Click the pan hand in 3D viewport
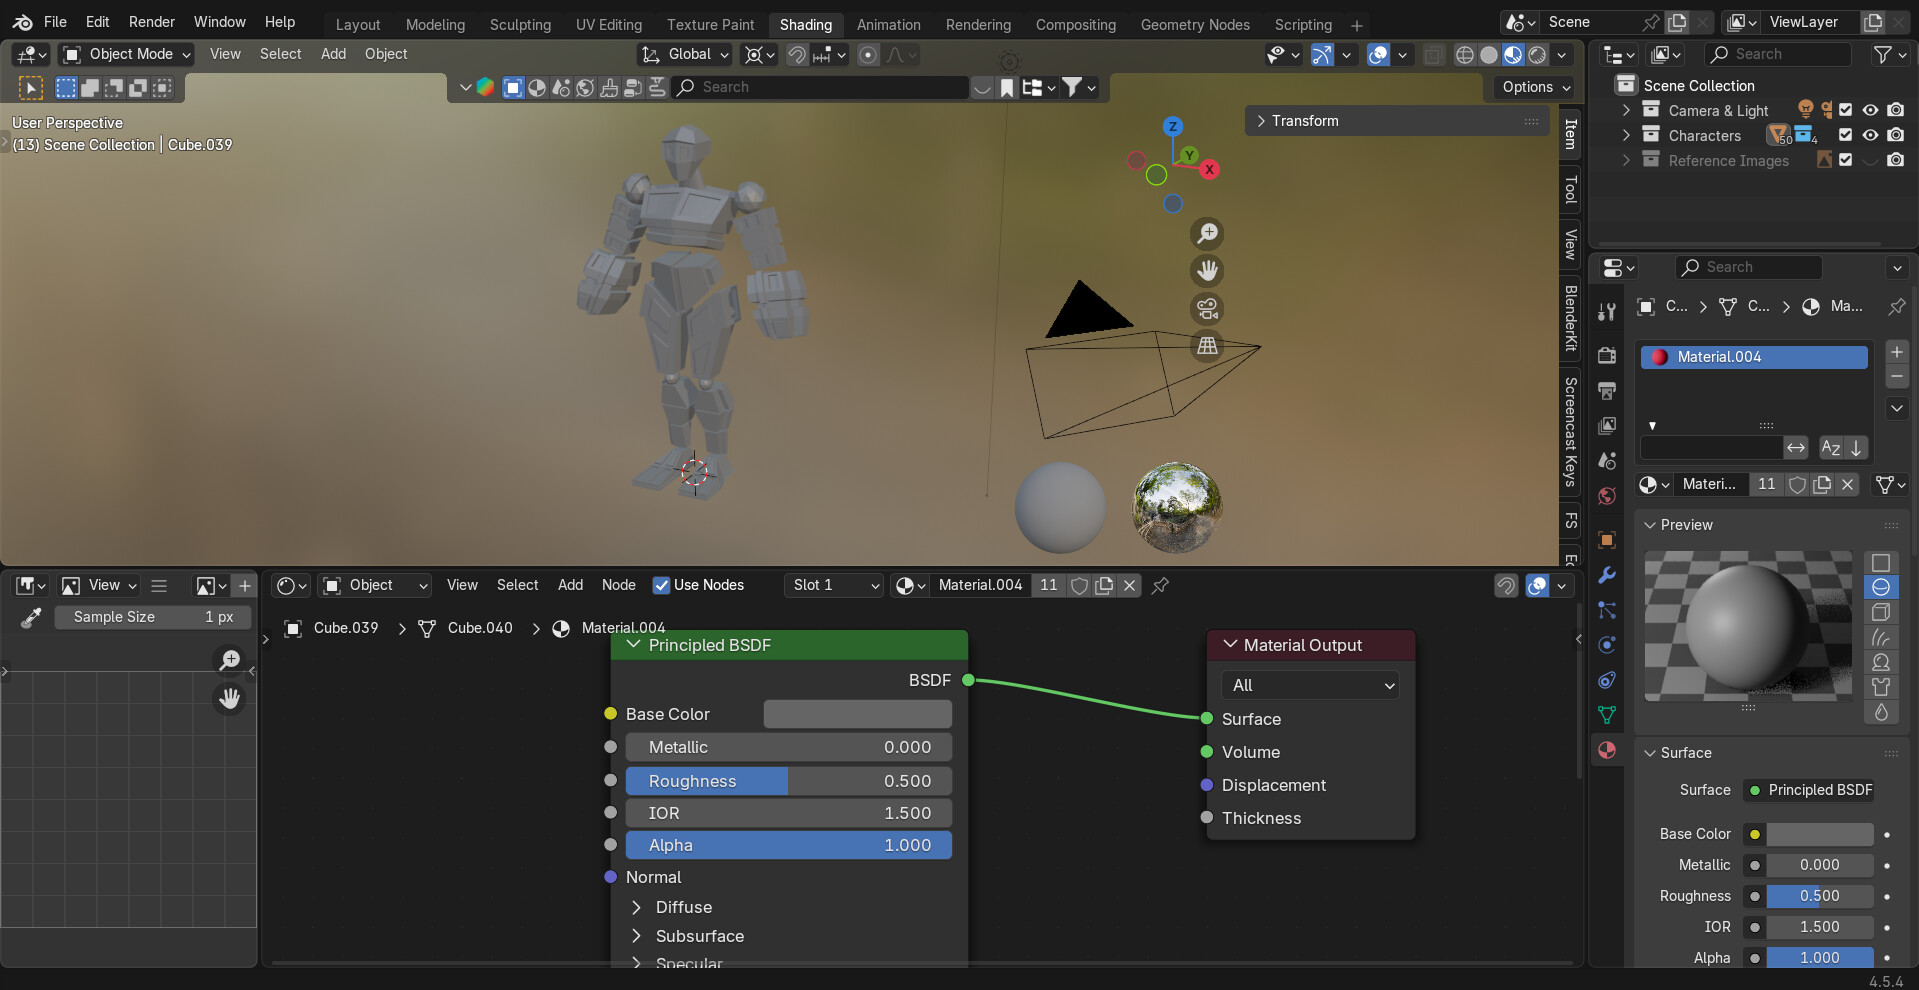 click(x=1208, y=270)
